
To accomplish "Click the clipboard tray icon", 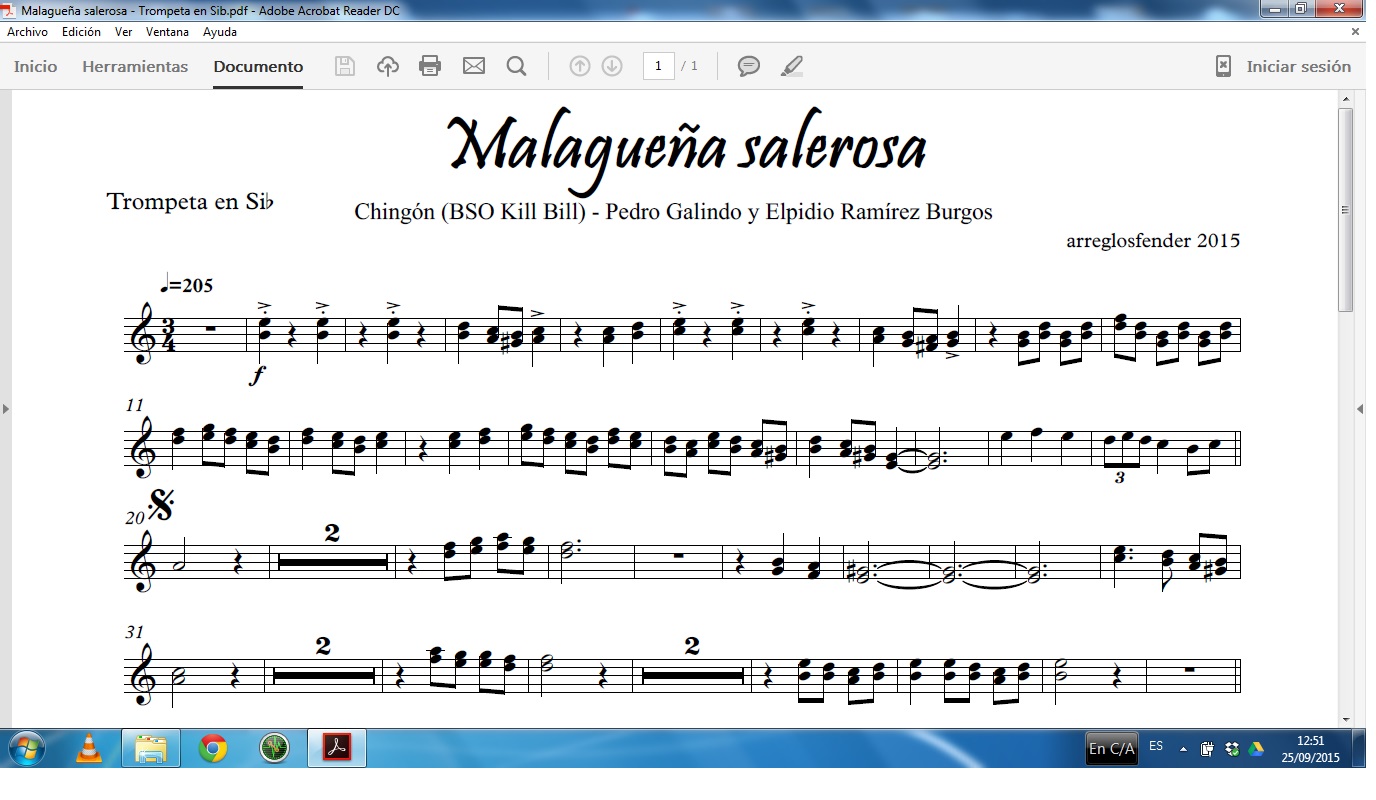I will pos(1208,749).
